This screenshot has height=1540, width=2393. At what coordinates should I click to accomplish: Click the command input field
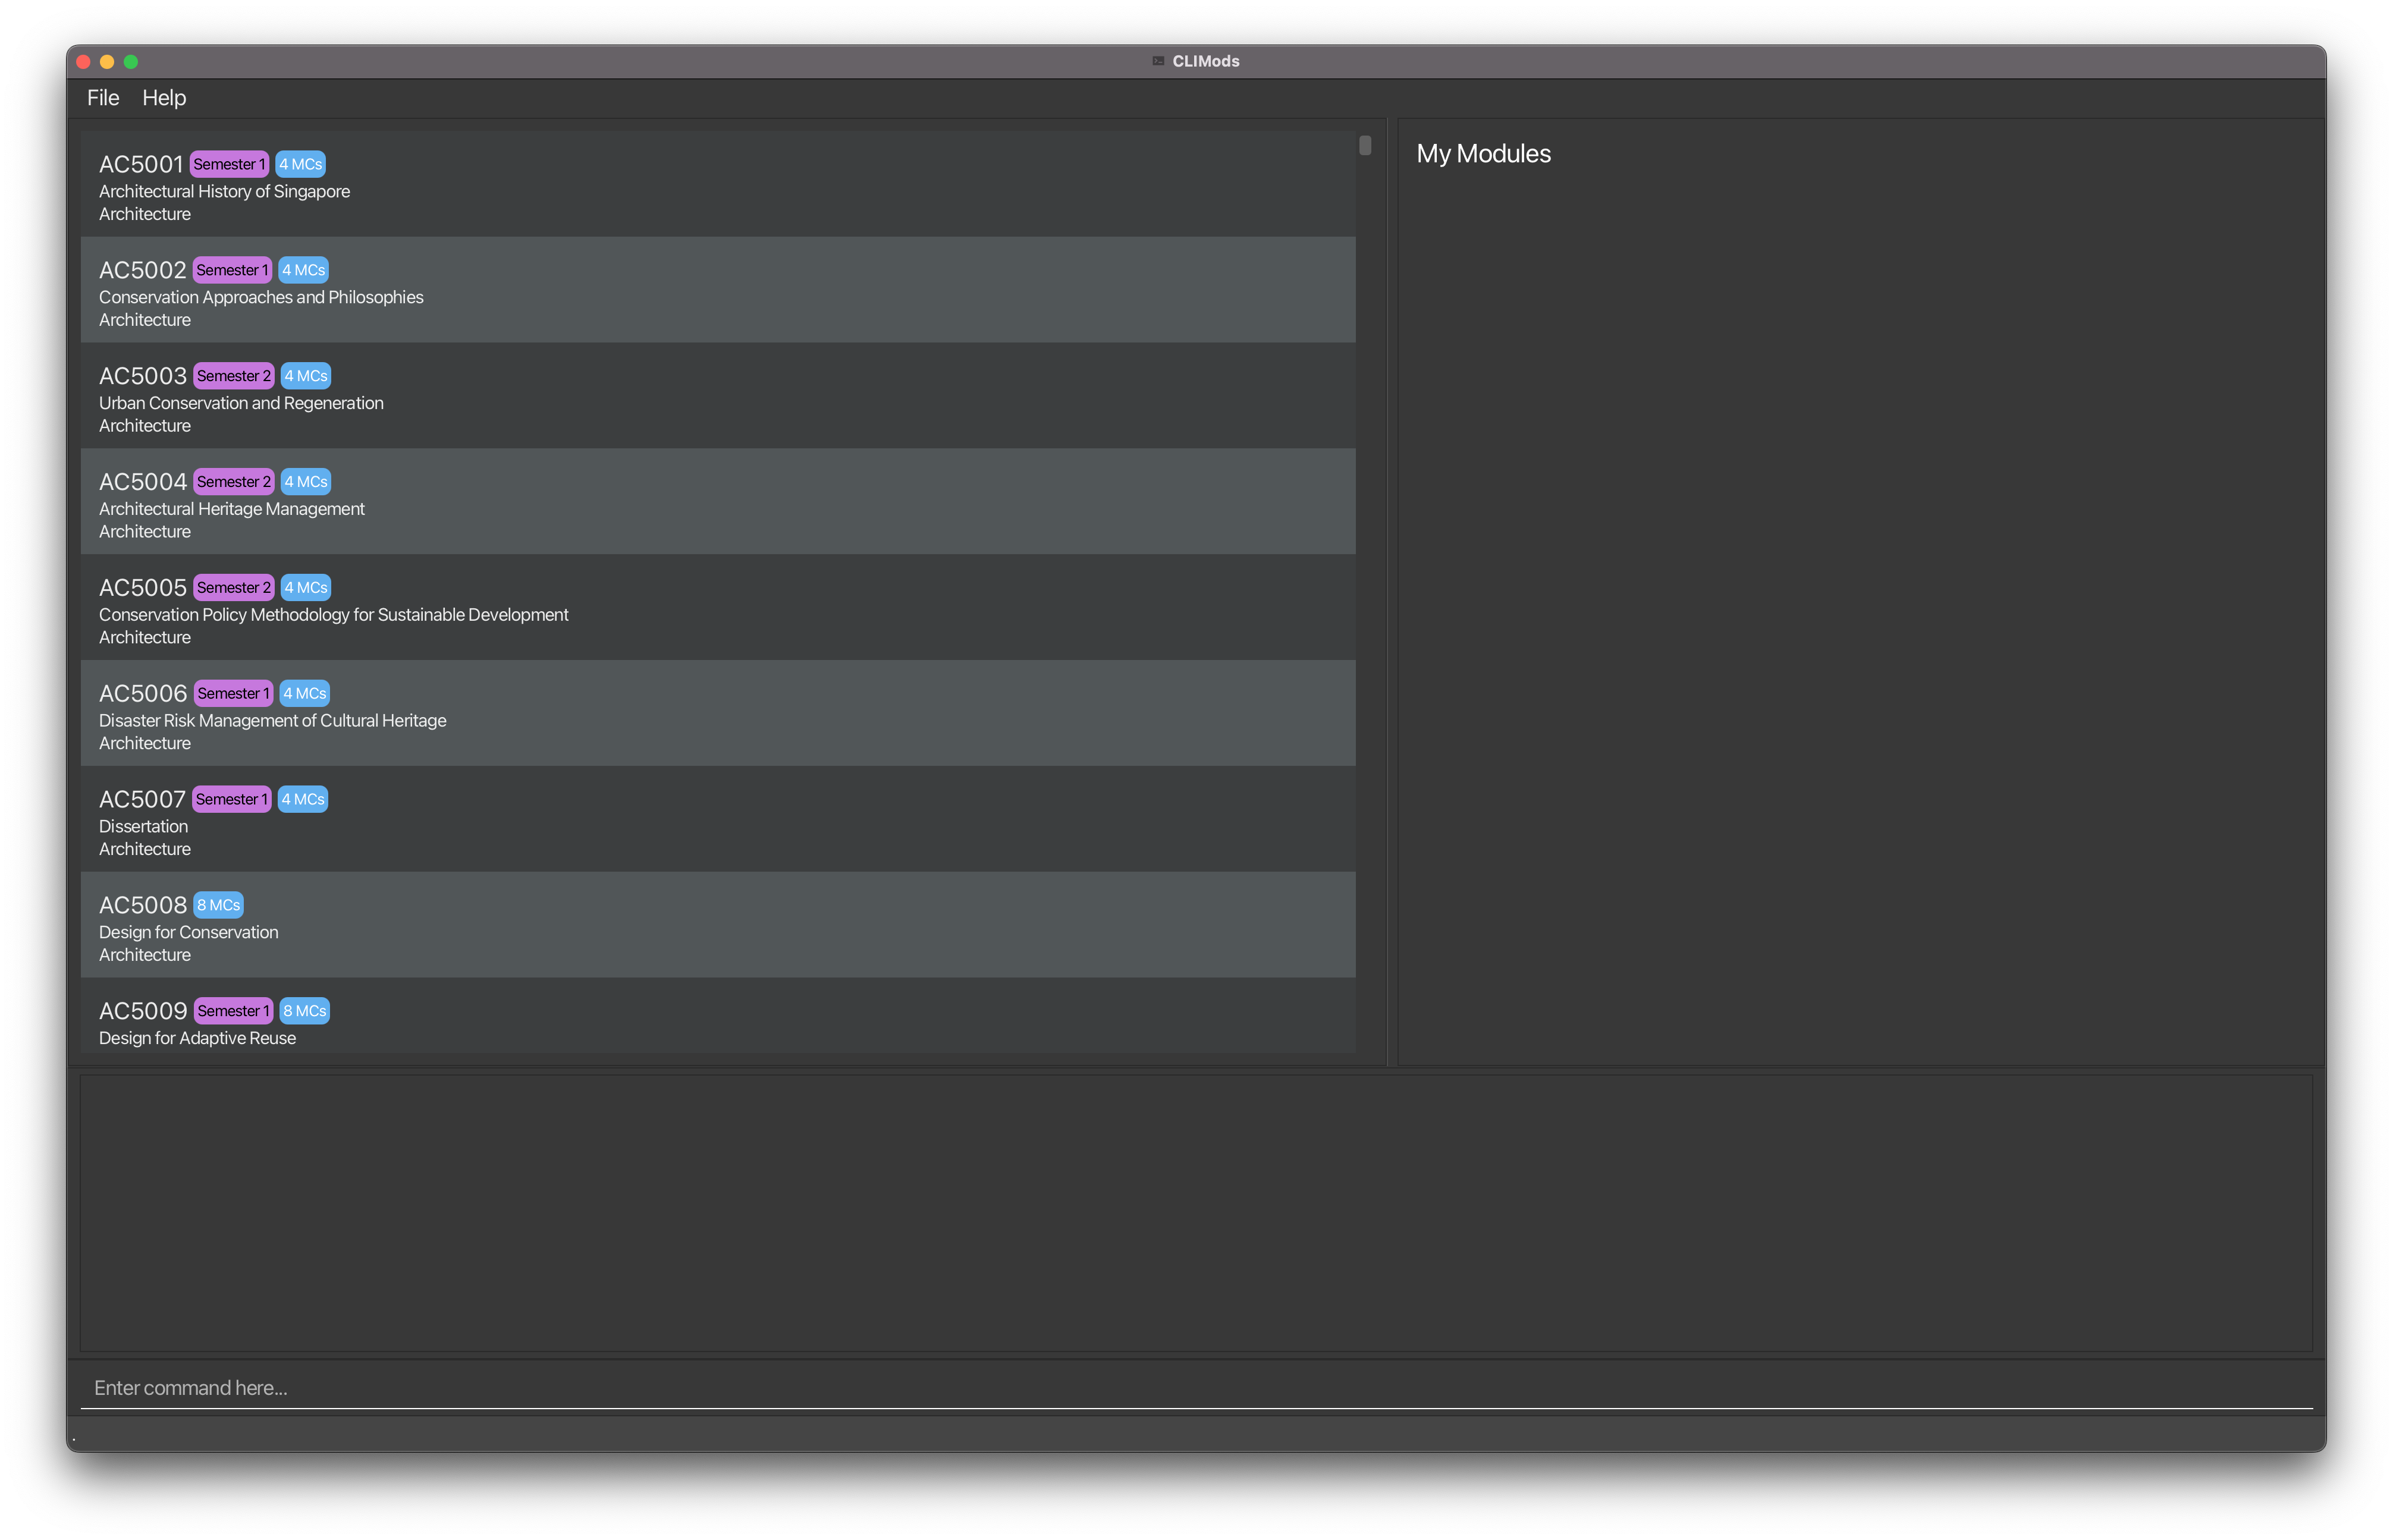click(x=1196, y=1387)
